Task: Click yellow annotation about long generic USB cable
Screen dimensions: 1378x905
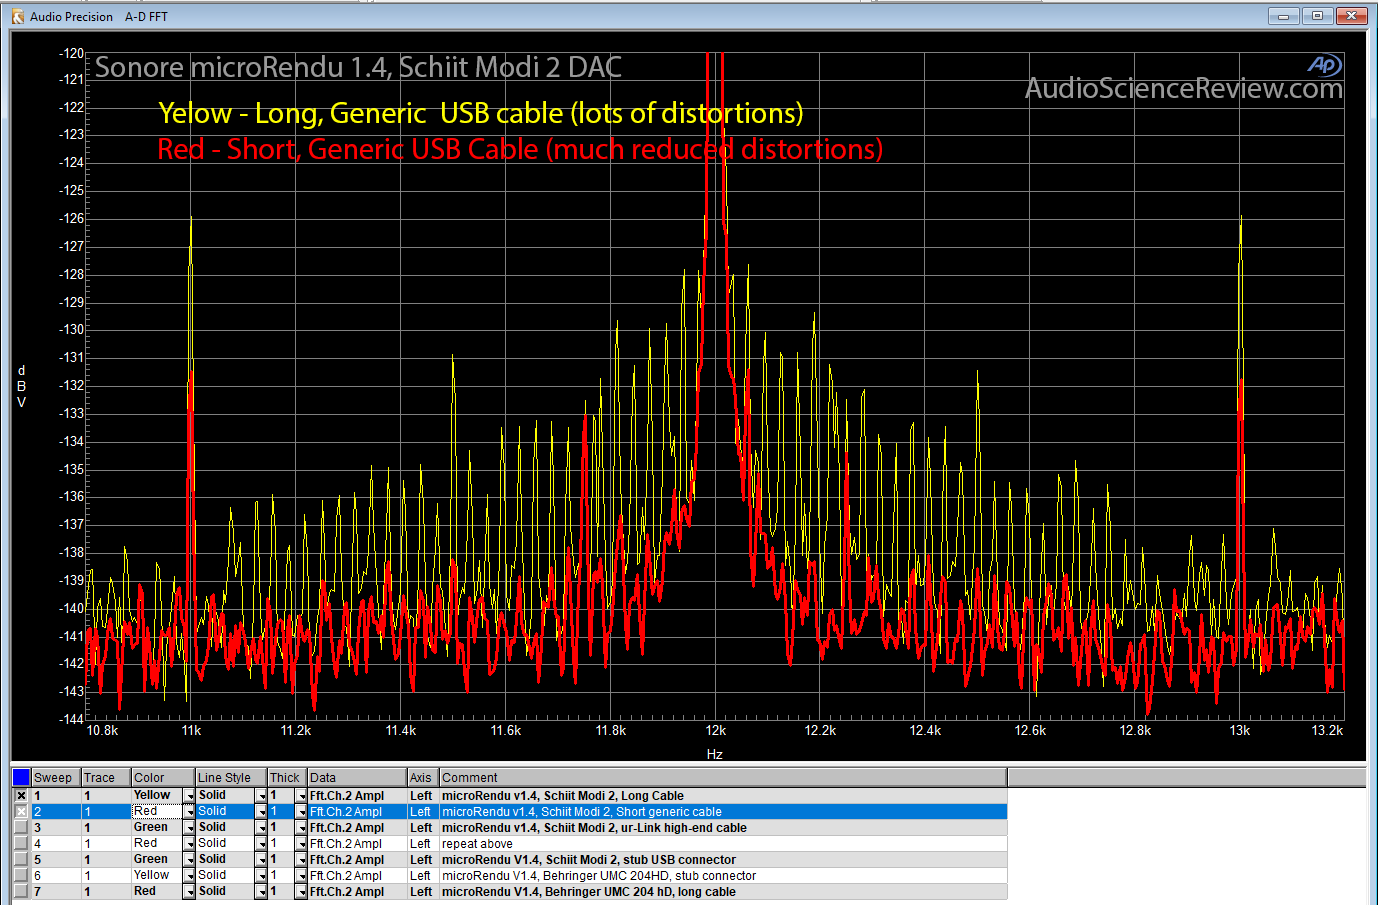Action: [481, 113]
